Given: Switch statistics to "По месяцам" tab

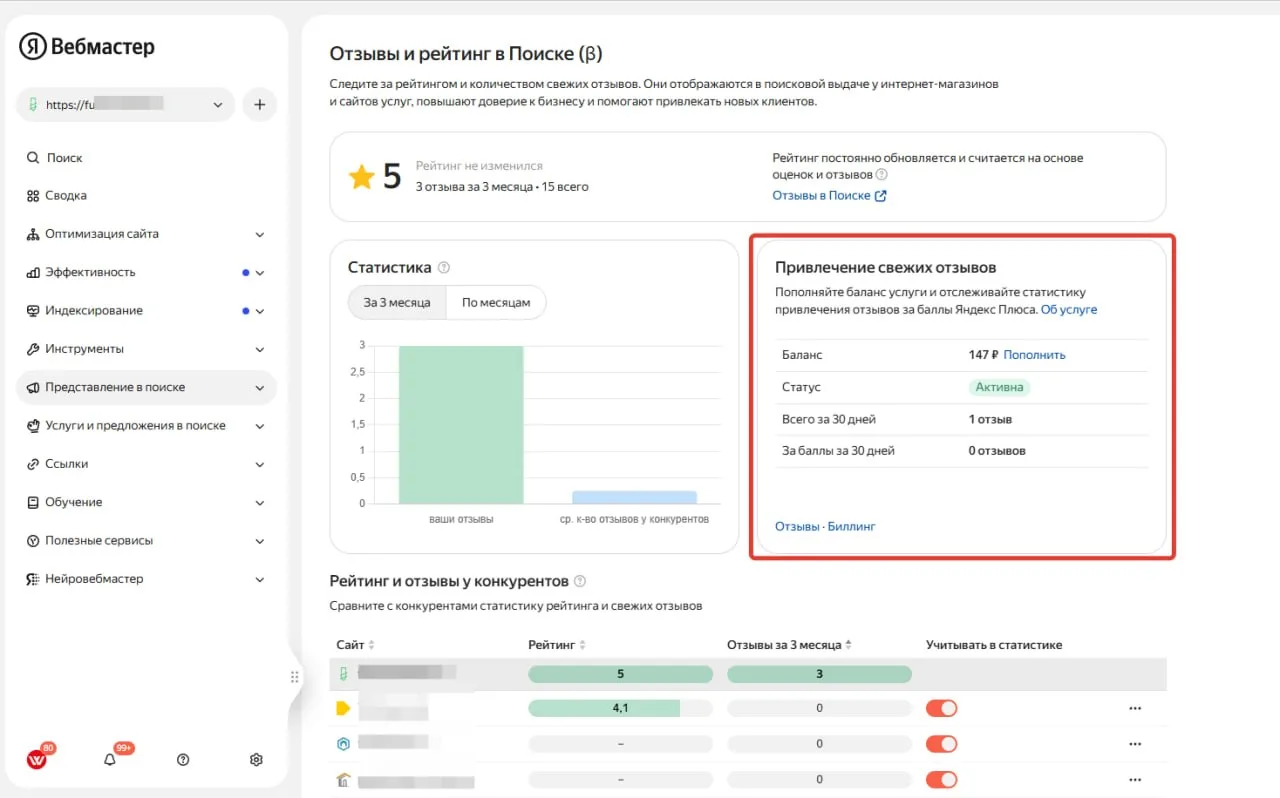Looking at the screenshot, I should click(497, 302).
